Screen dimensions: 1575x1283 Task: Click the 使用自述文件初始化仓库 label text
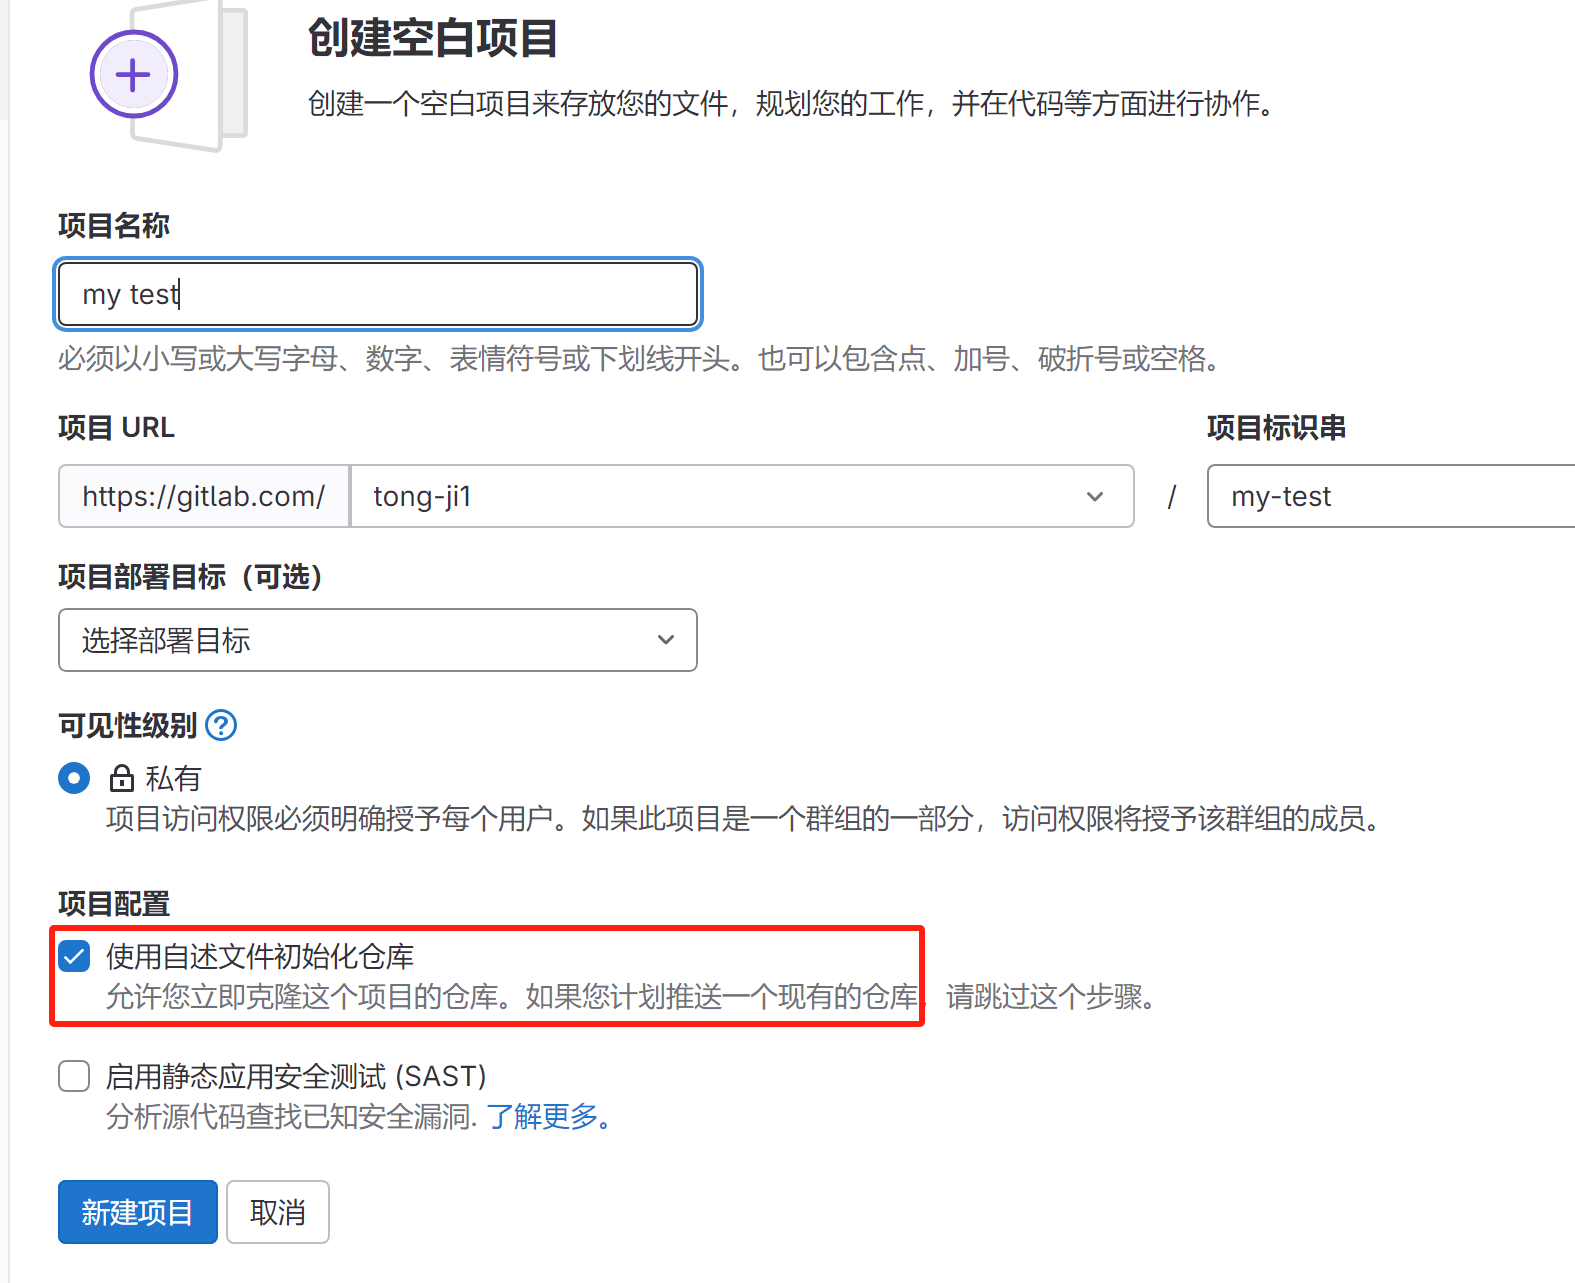[260, 957]
